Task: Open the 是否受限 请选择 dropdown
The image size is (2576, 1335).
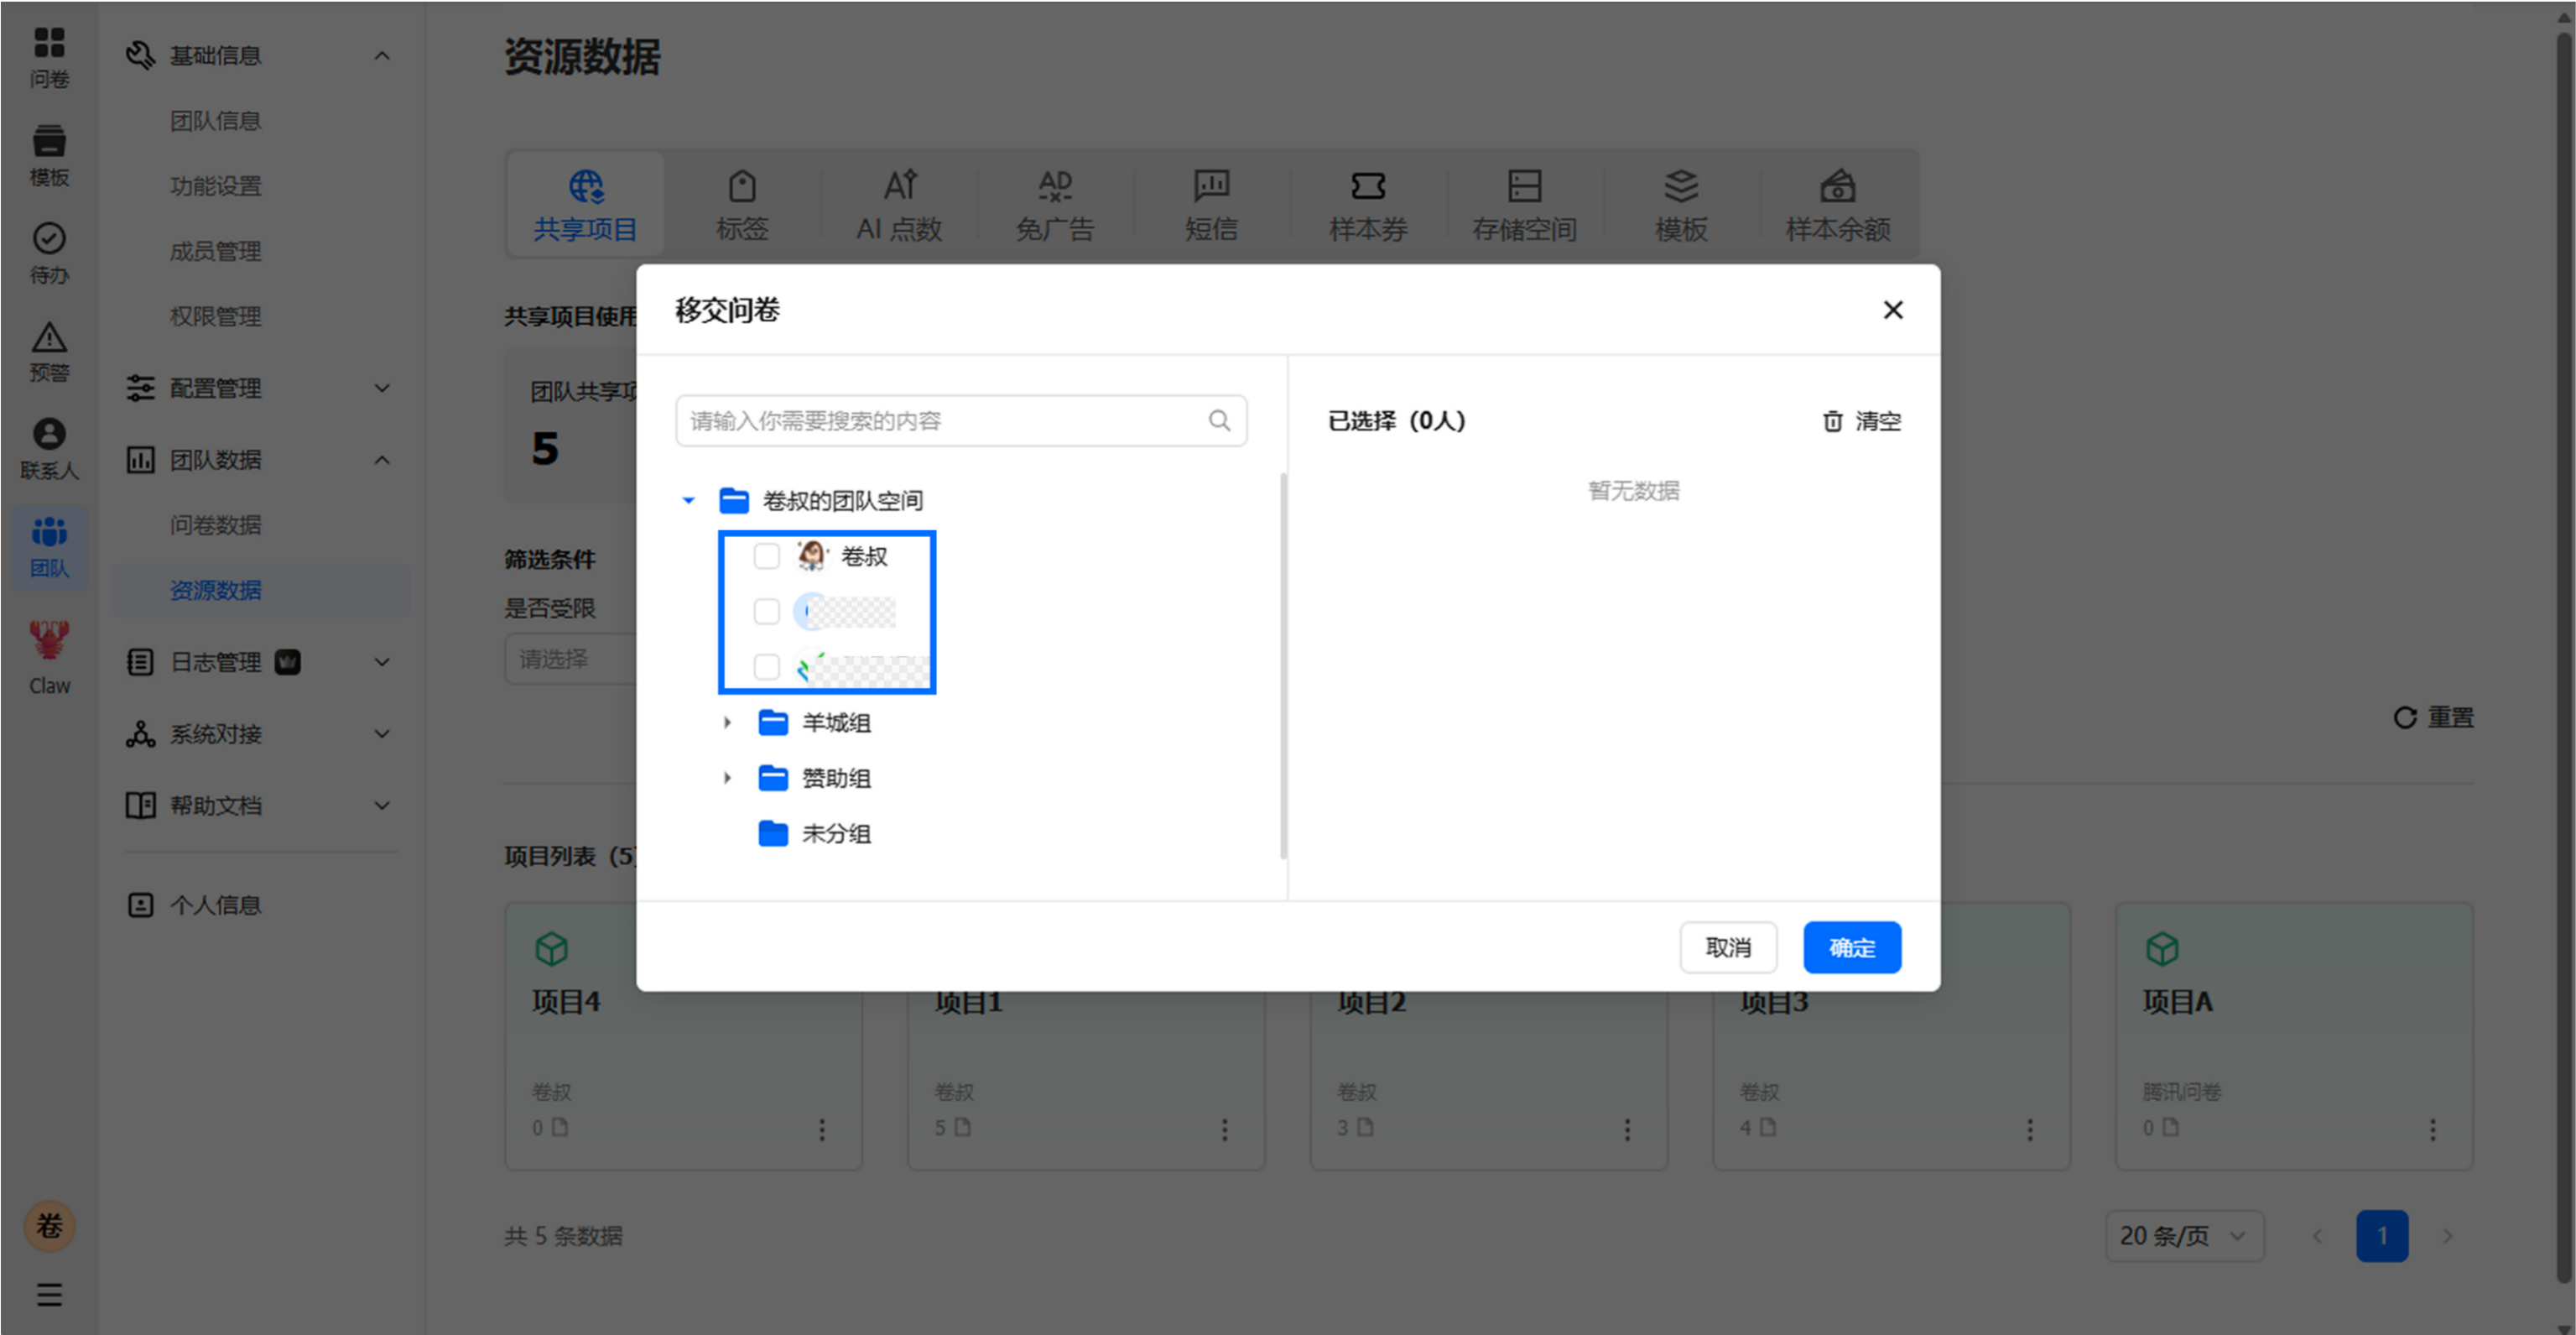Action: pos(570,659)
